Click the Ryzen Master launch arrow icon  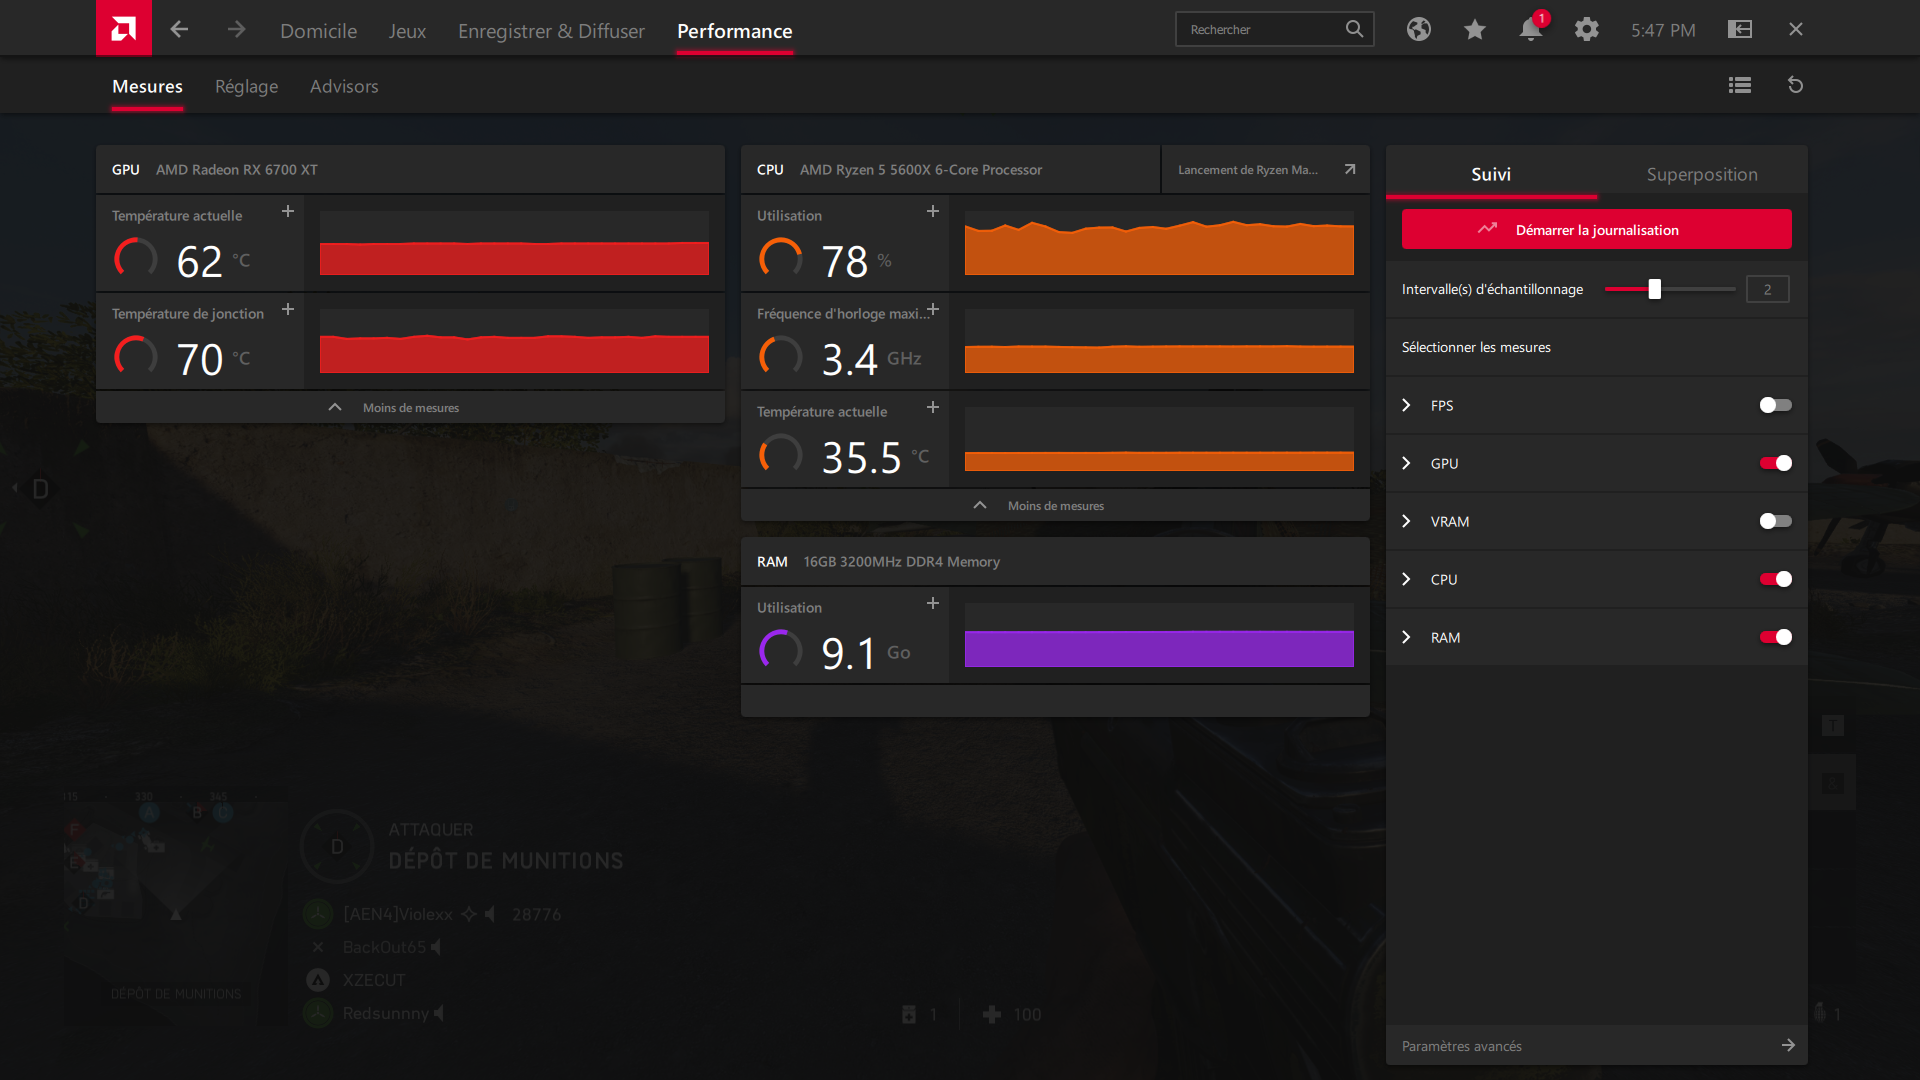click(1350, 169)
